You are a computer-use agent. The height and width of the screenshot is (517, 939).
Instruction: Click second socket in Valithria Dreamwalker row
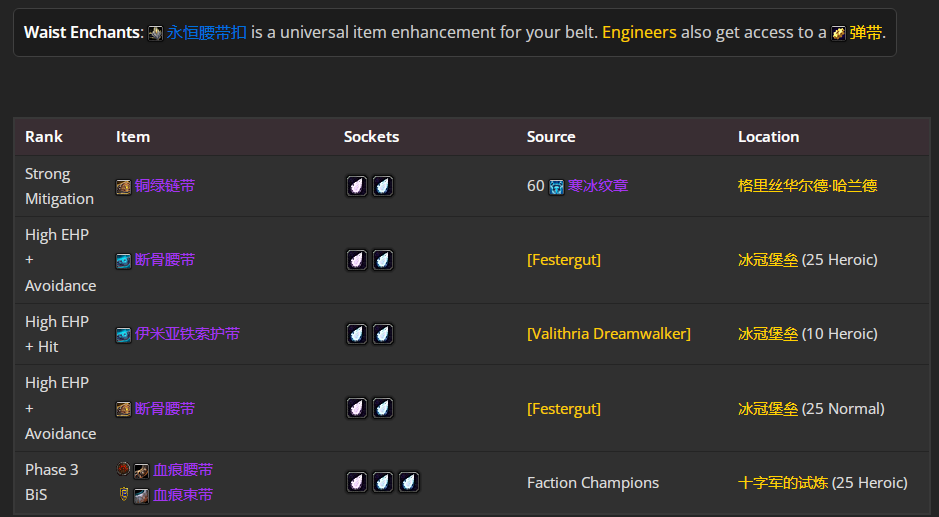[x=382, y=334]
